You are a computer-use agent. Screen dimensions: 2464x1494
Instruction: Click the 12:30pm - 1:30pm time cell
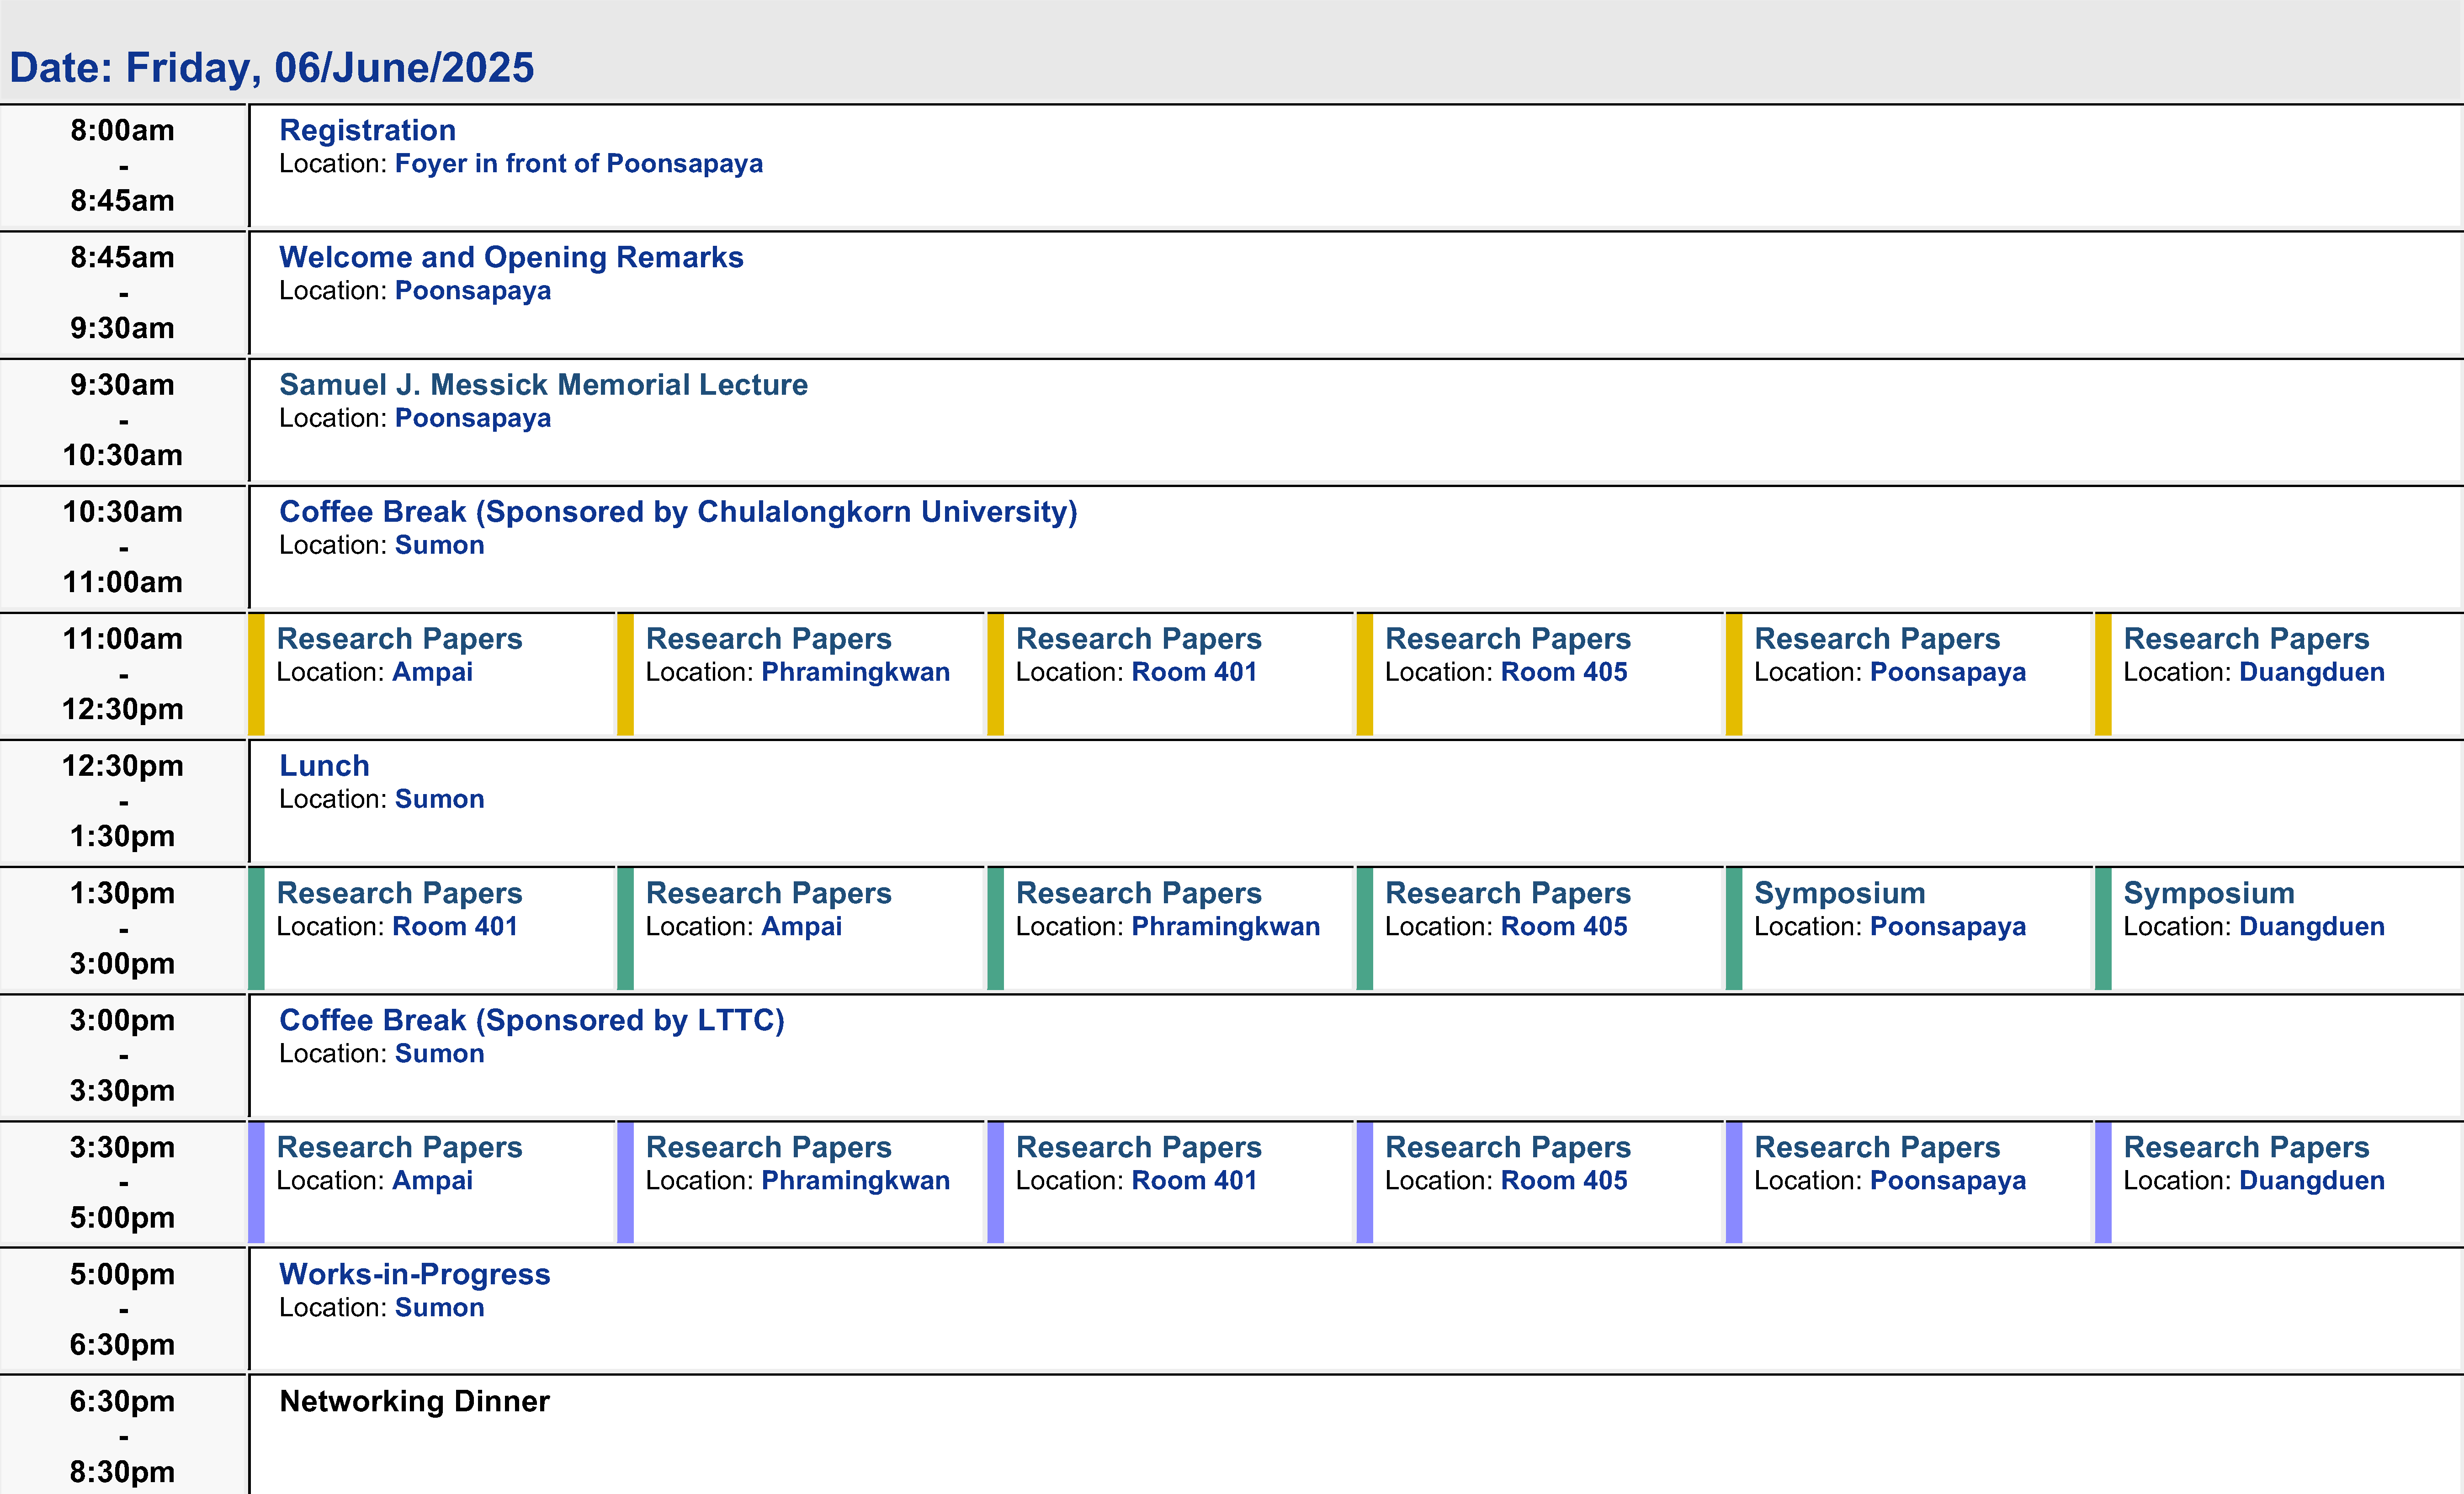coord(123,801)
